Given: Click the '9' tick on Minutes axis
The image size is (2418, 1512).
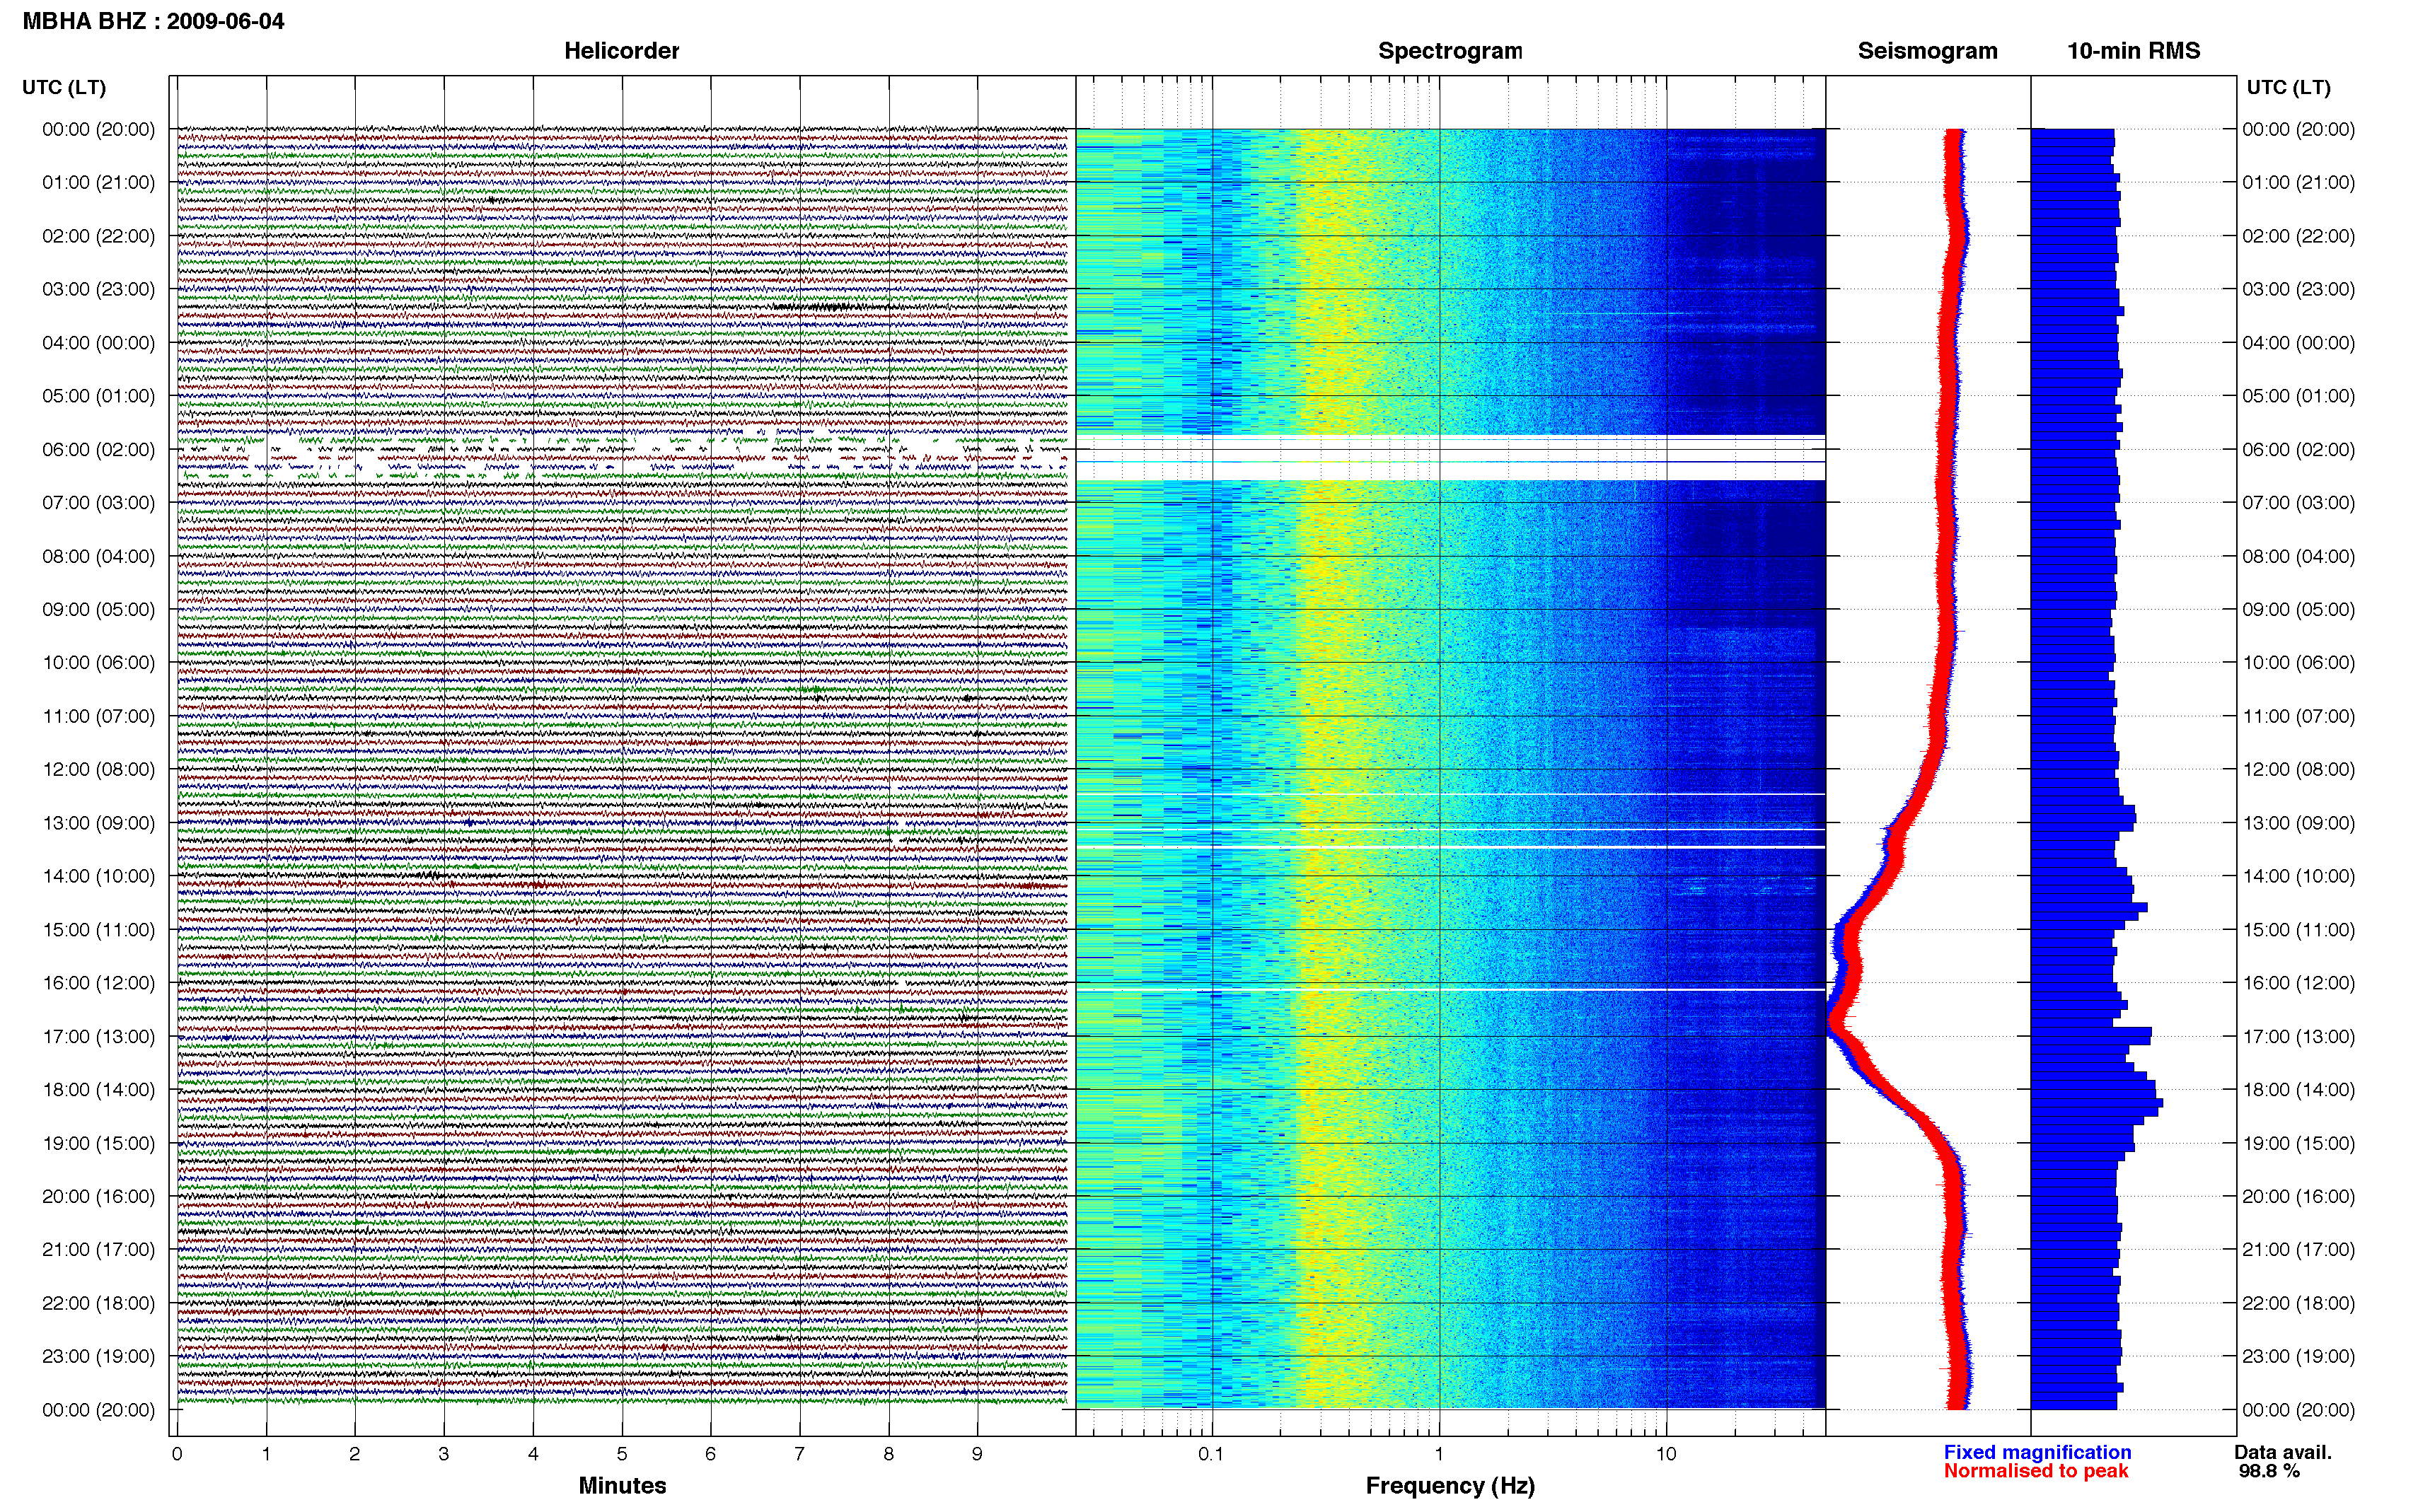Looking at the screenshot, I should pos(978,1454).
